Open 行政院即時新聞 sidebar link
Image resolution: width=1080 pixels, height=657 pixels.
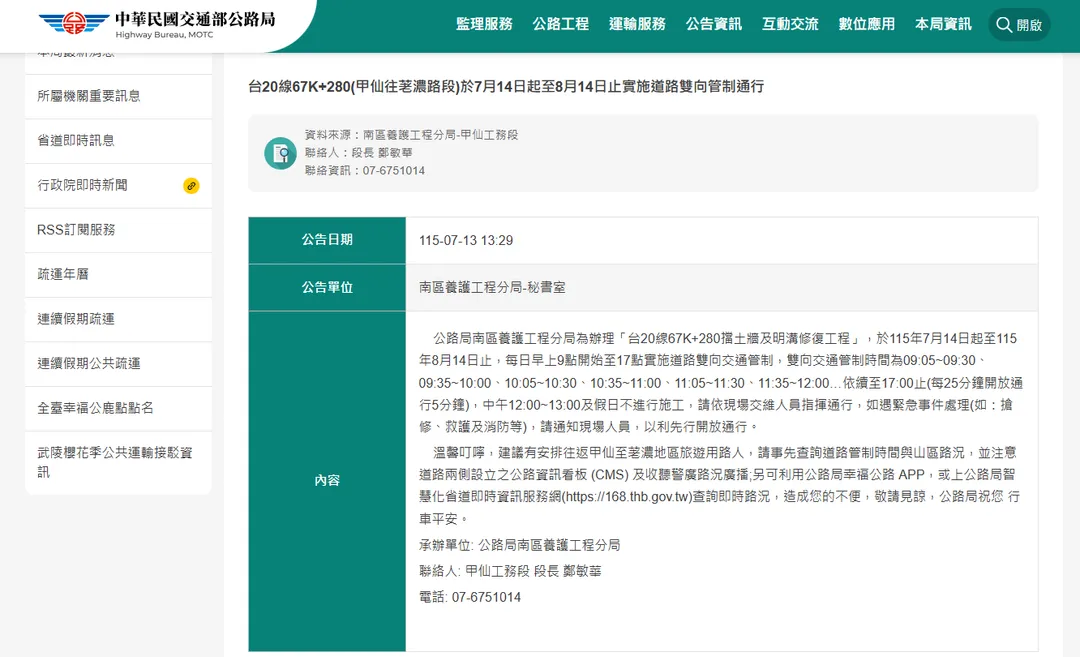pos(118,185)
